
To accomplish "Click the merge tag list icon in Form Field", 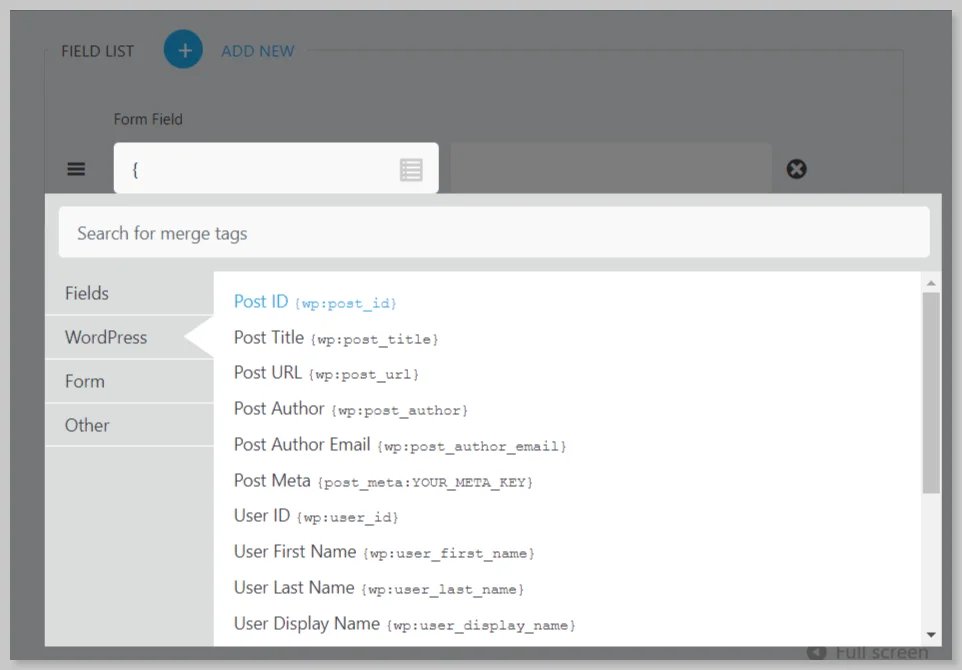I will click(411, 169).
